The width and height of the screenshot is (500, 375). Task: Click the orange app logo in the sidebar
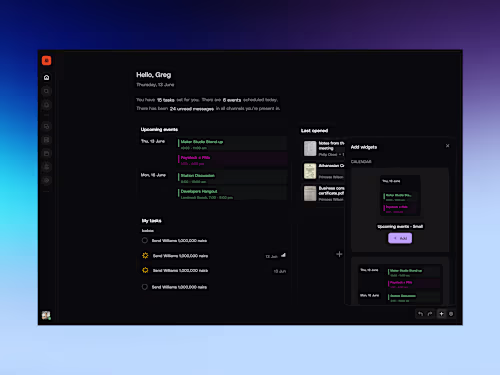tap(46, 60)
